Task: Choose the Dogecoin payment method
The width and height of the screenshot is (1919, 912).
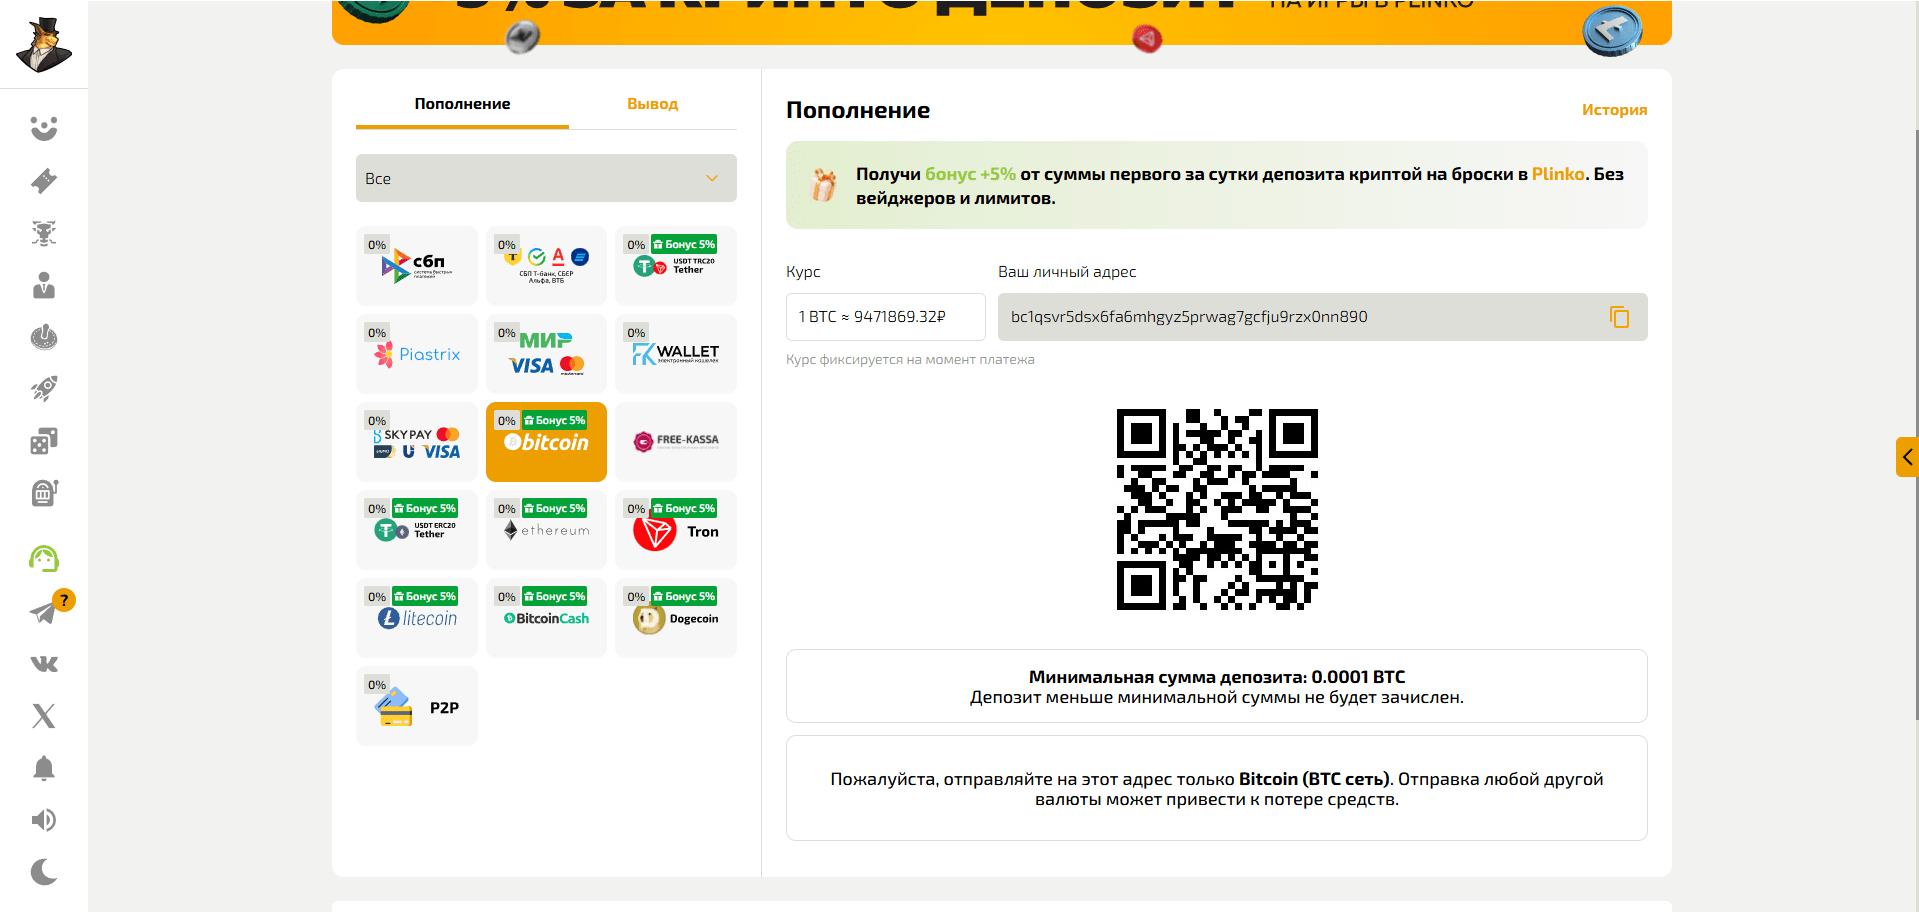Action: [676, 618]
